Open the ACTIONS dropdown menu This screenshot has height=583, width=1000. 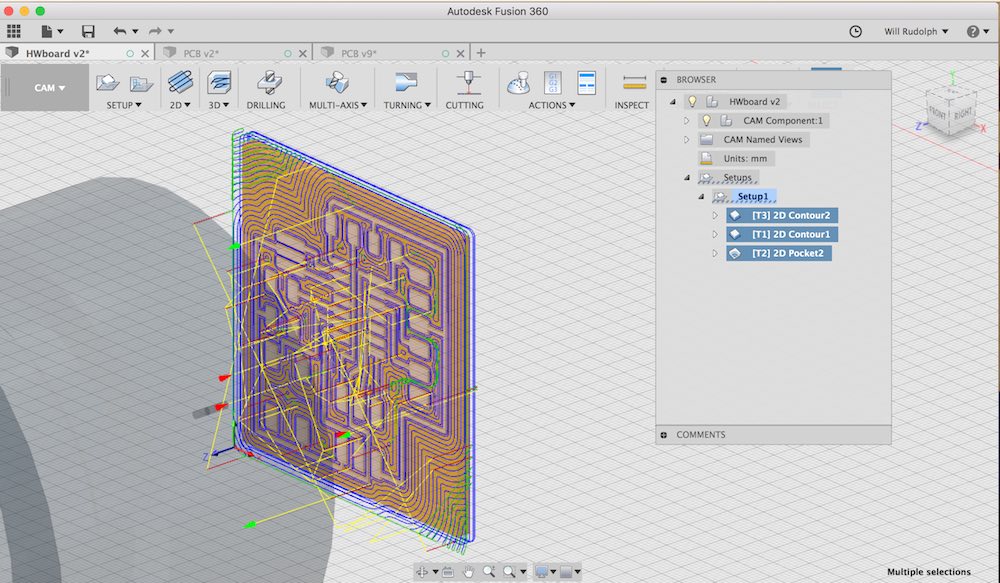[x=552, y=105]
